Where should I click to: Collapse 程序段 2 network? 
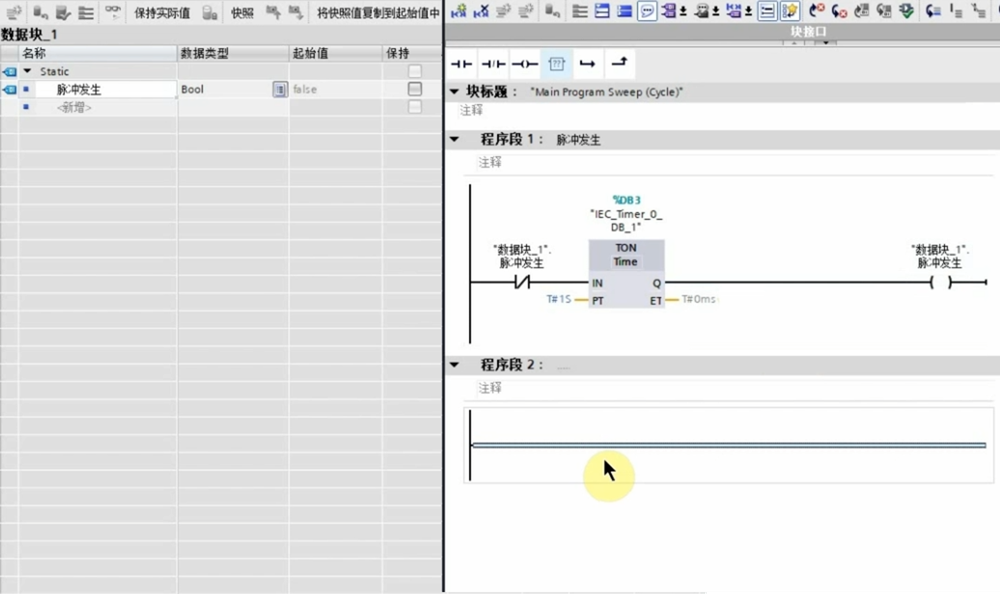[455, 365]
